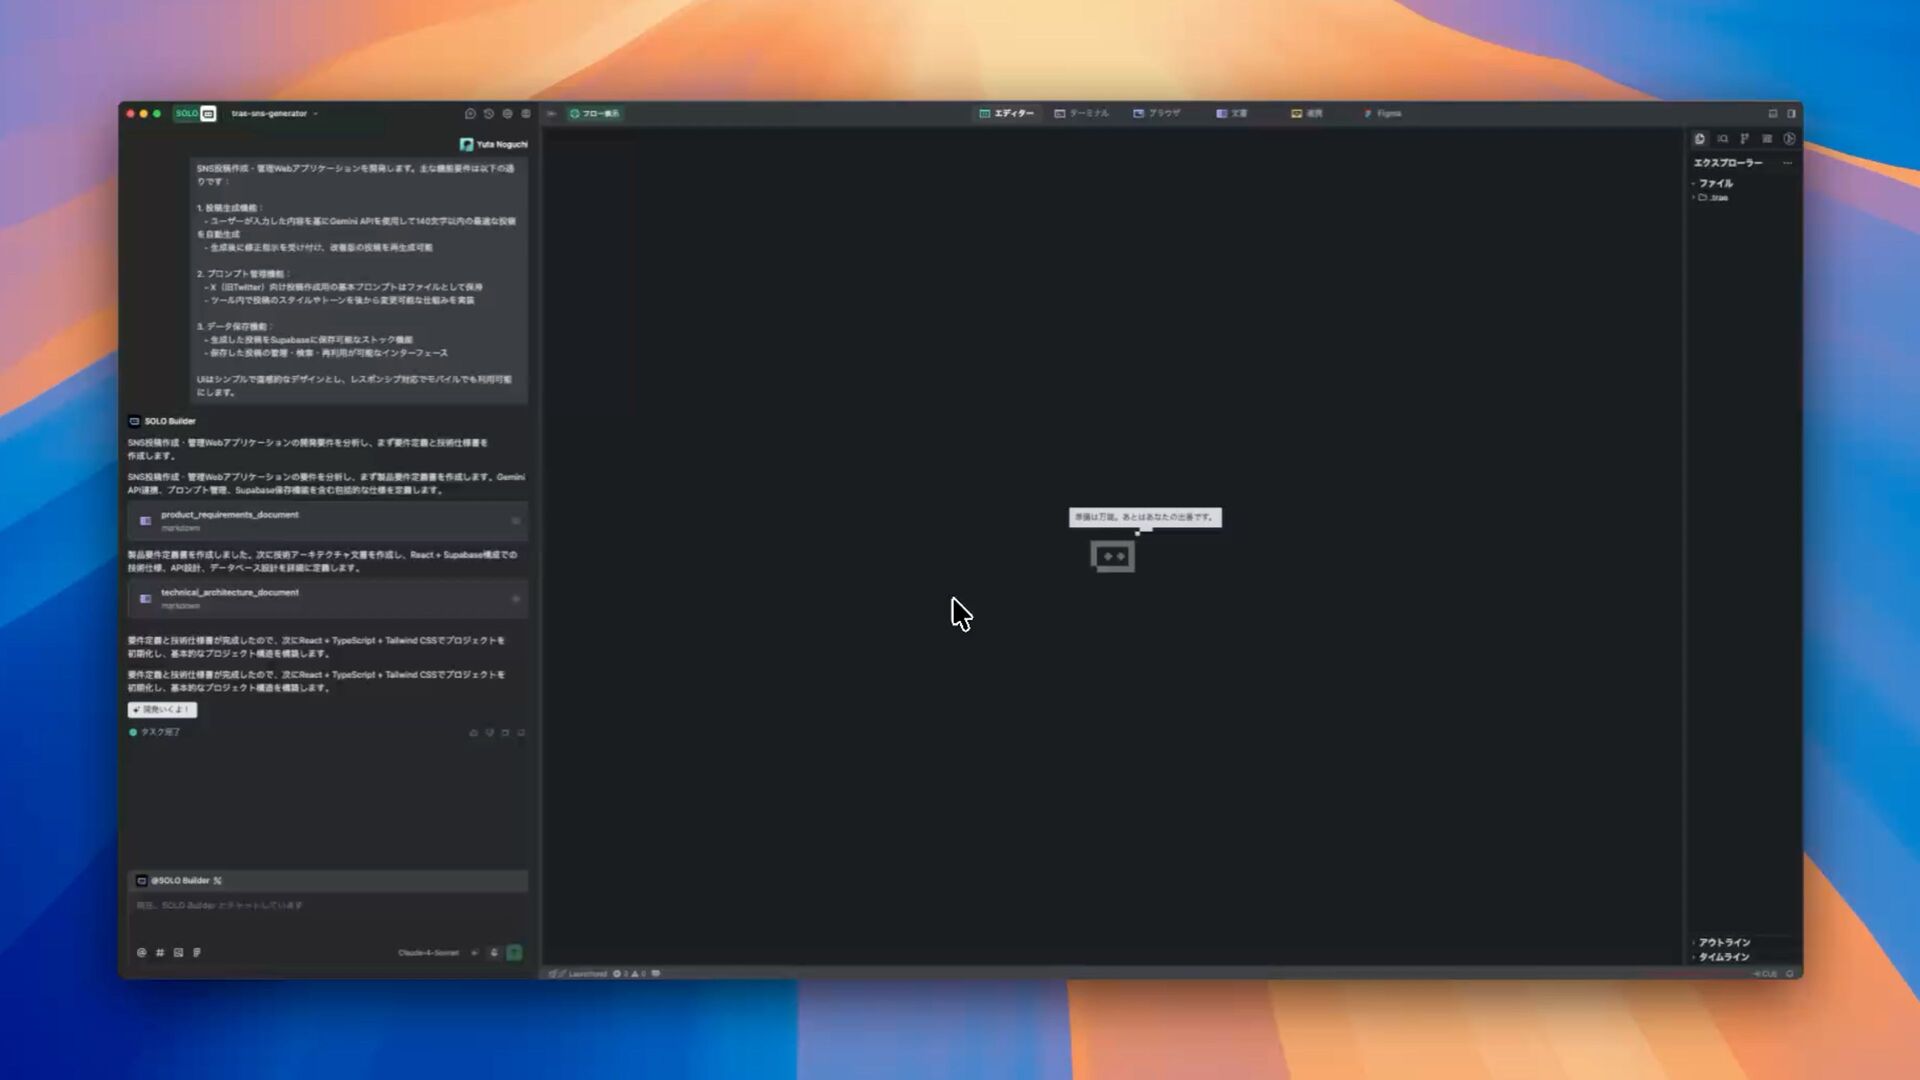Screen dimensions: 1920x1080
Task: Expand the .trae folder in explorer
Action: point(1713,198)
